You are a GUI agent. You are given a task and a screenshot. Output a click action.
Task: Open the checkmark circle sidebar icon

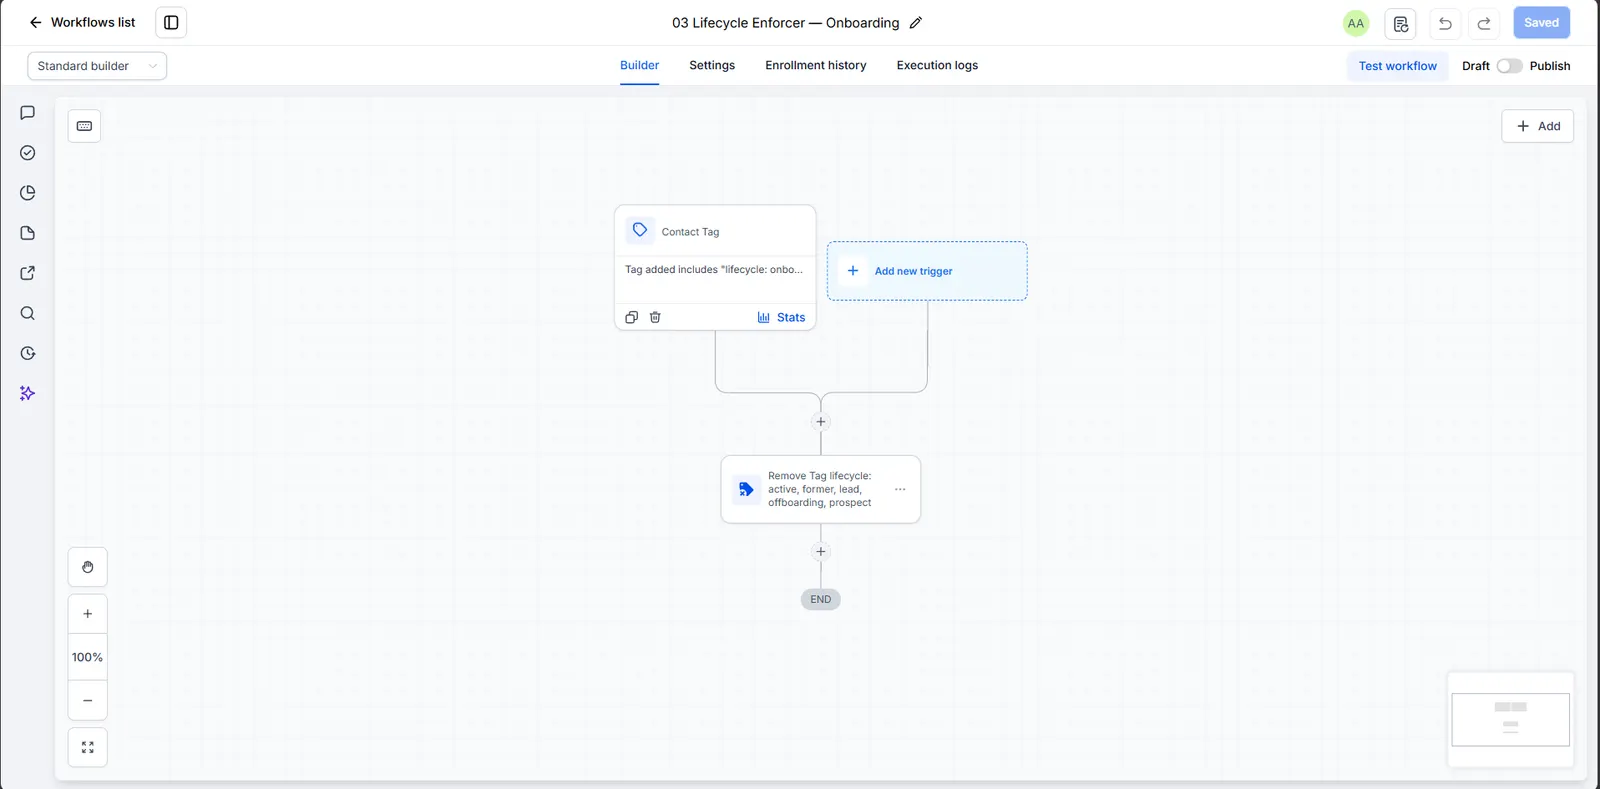click(x=28, y=153)
